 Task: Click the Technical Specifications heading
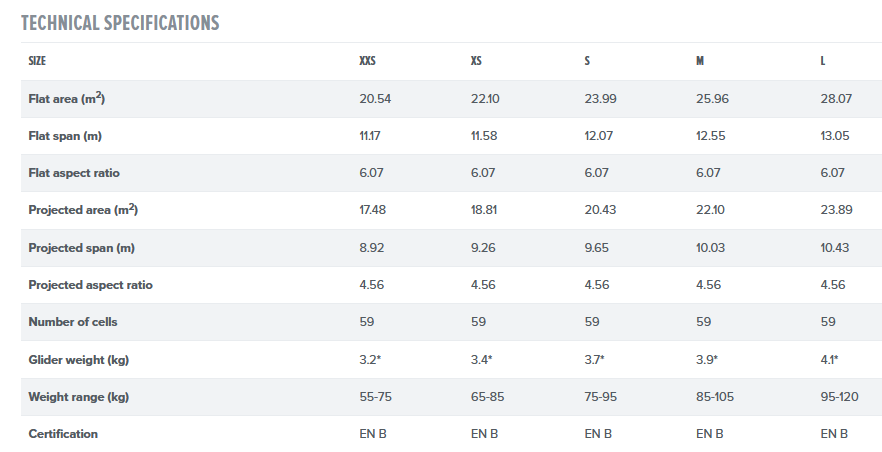point(120,22)
